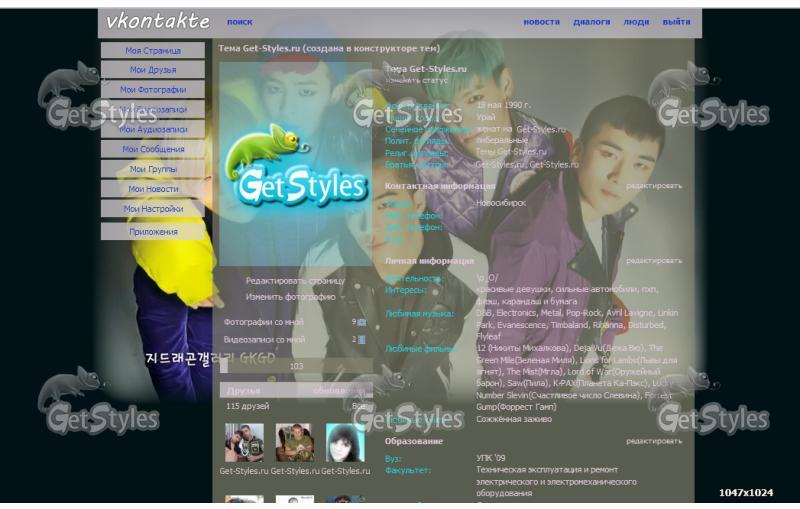Click изменить статус link
Screen dimensions: 800x509
(x=416, y=80)
